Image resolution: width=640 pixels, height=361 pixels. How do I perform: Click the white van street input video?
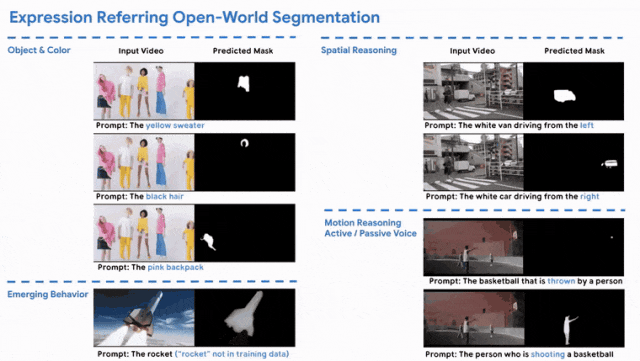473,91
